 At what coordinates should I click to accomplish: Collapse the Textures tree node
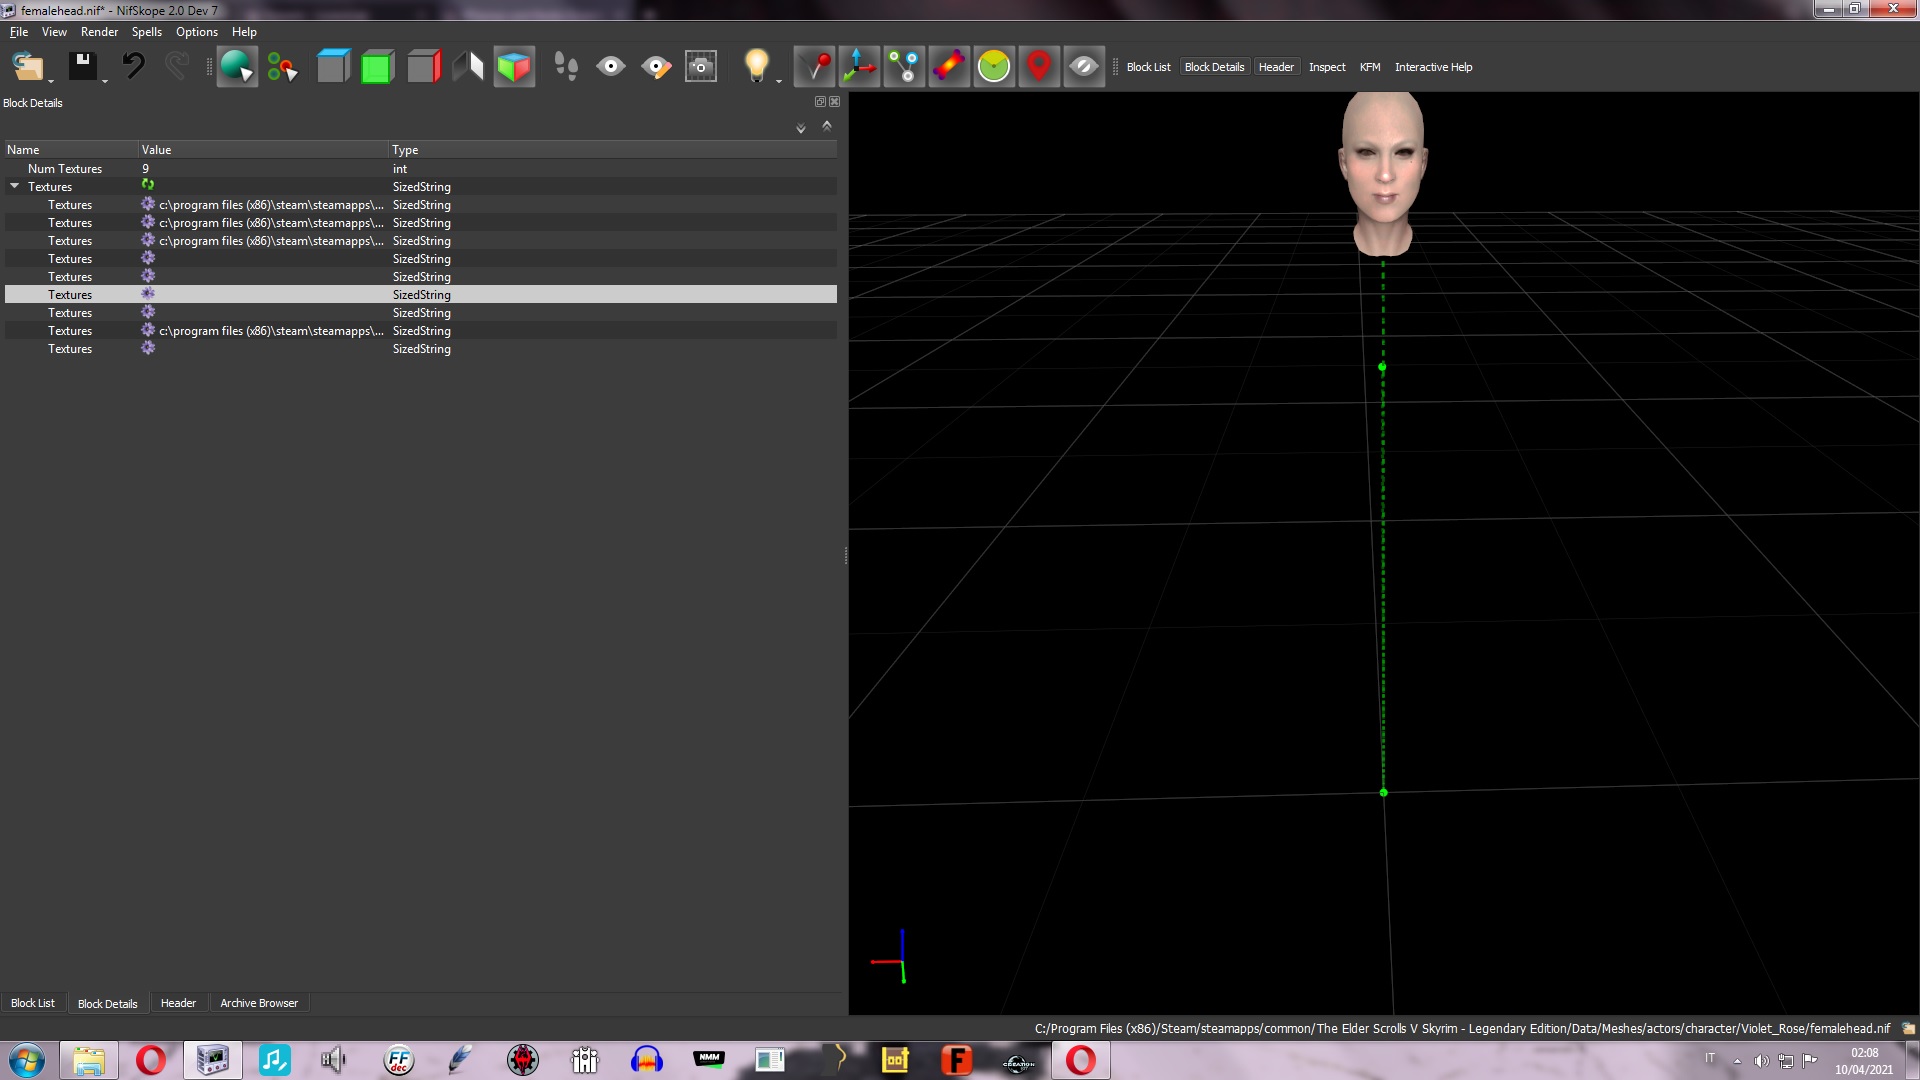point(15,186)
